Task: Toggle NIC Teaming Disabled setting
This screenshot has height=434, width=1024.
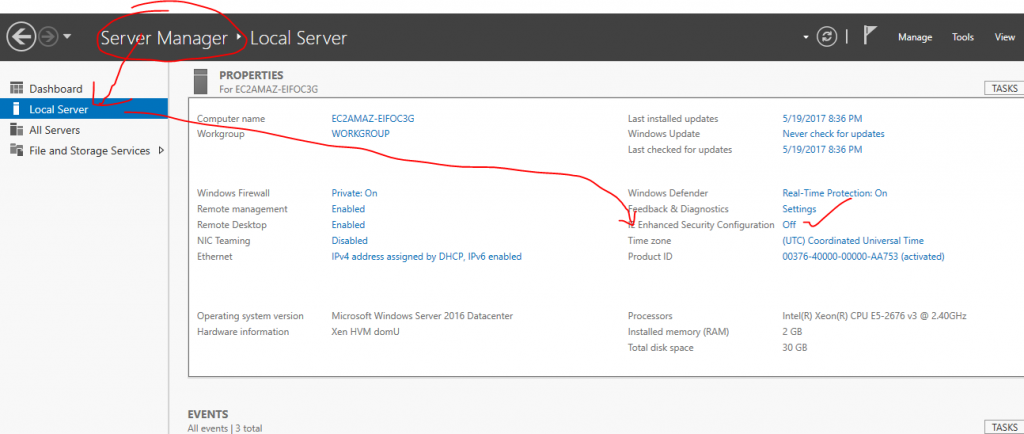Action: pos(349,241)
